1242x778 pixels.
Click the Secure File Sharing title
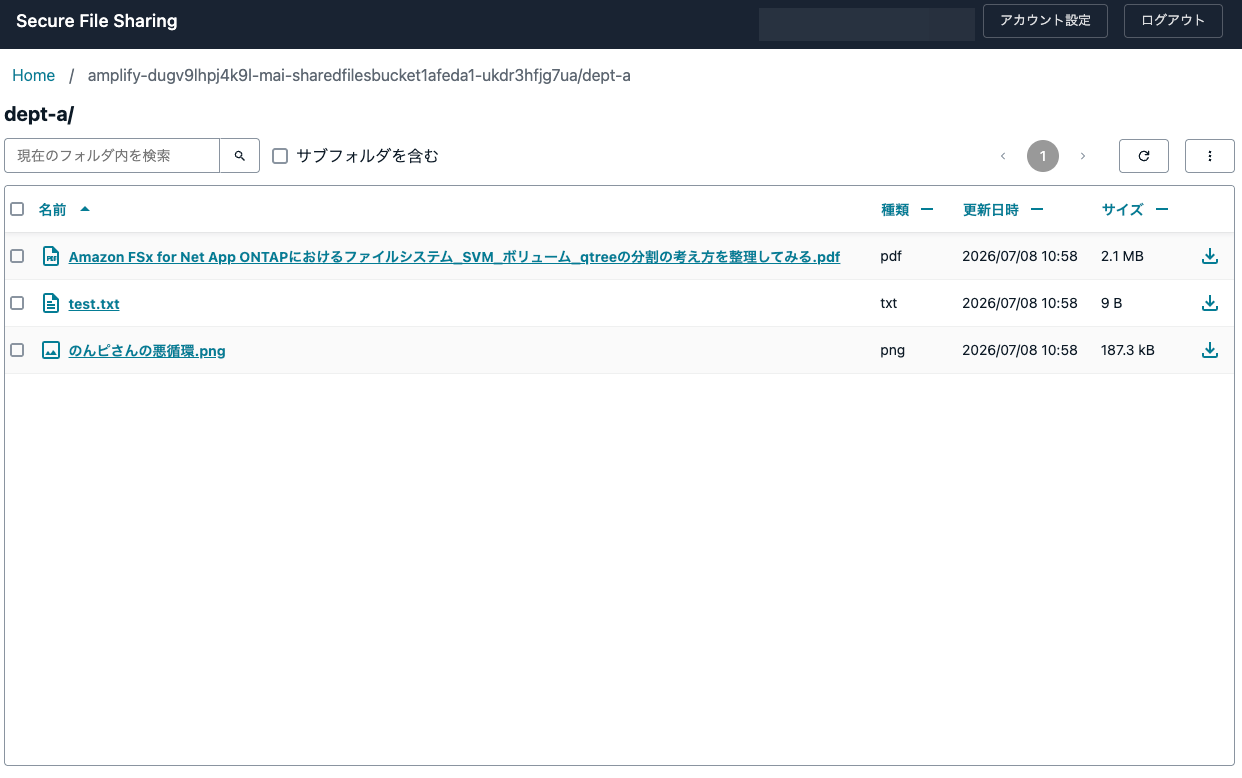point(97,20)
